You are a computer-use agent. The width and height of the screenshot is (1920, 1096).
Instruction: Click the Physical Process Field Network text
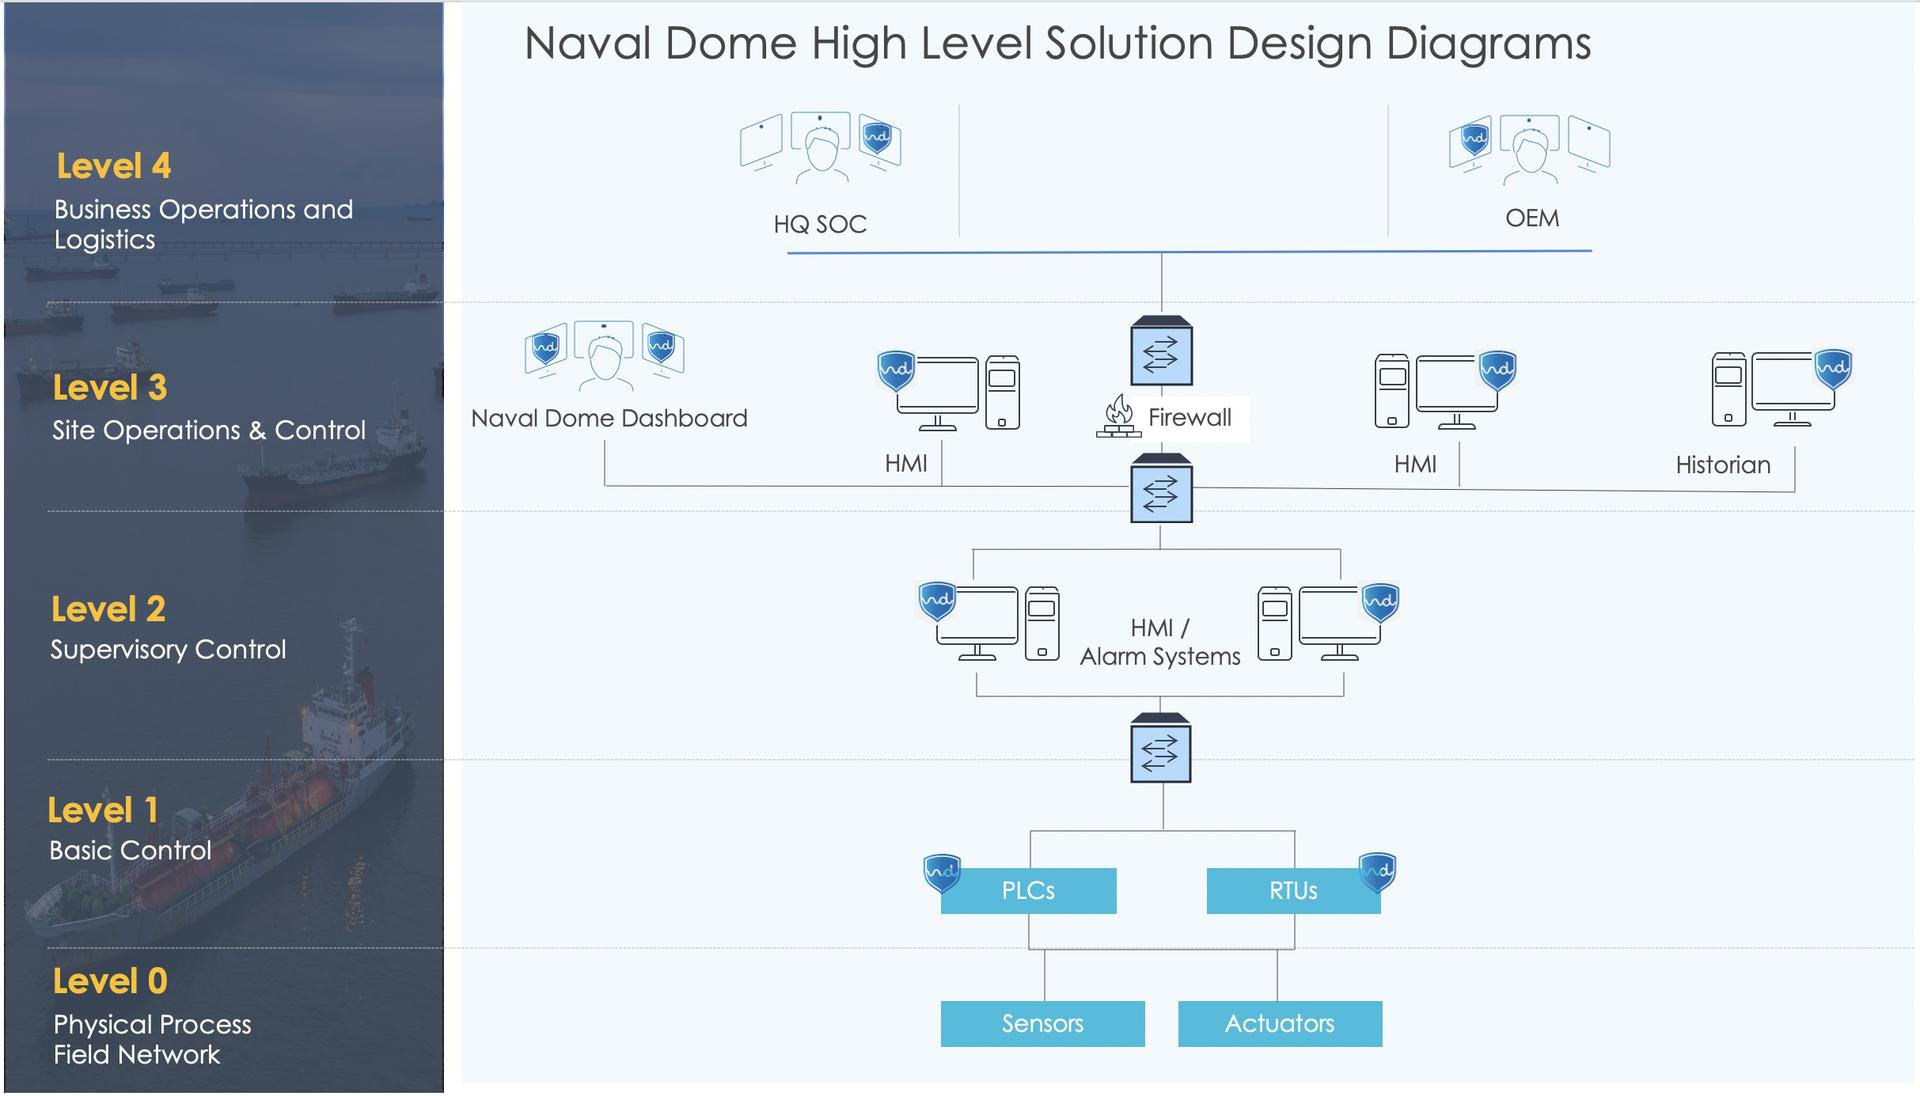coord(152,1039)
